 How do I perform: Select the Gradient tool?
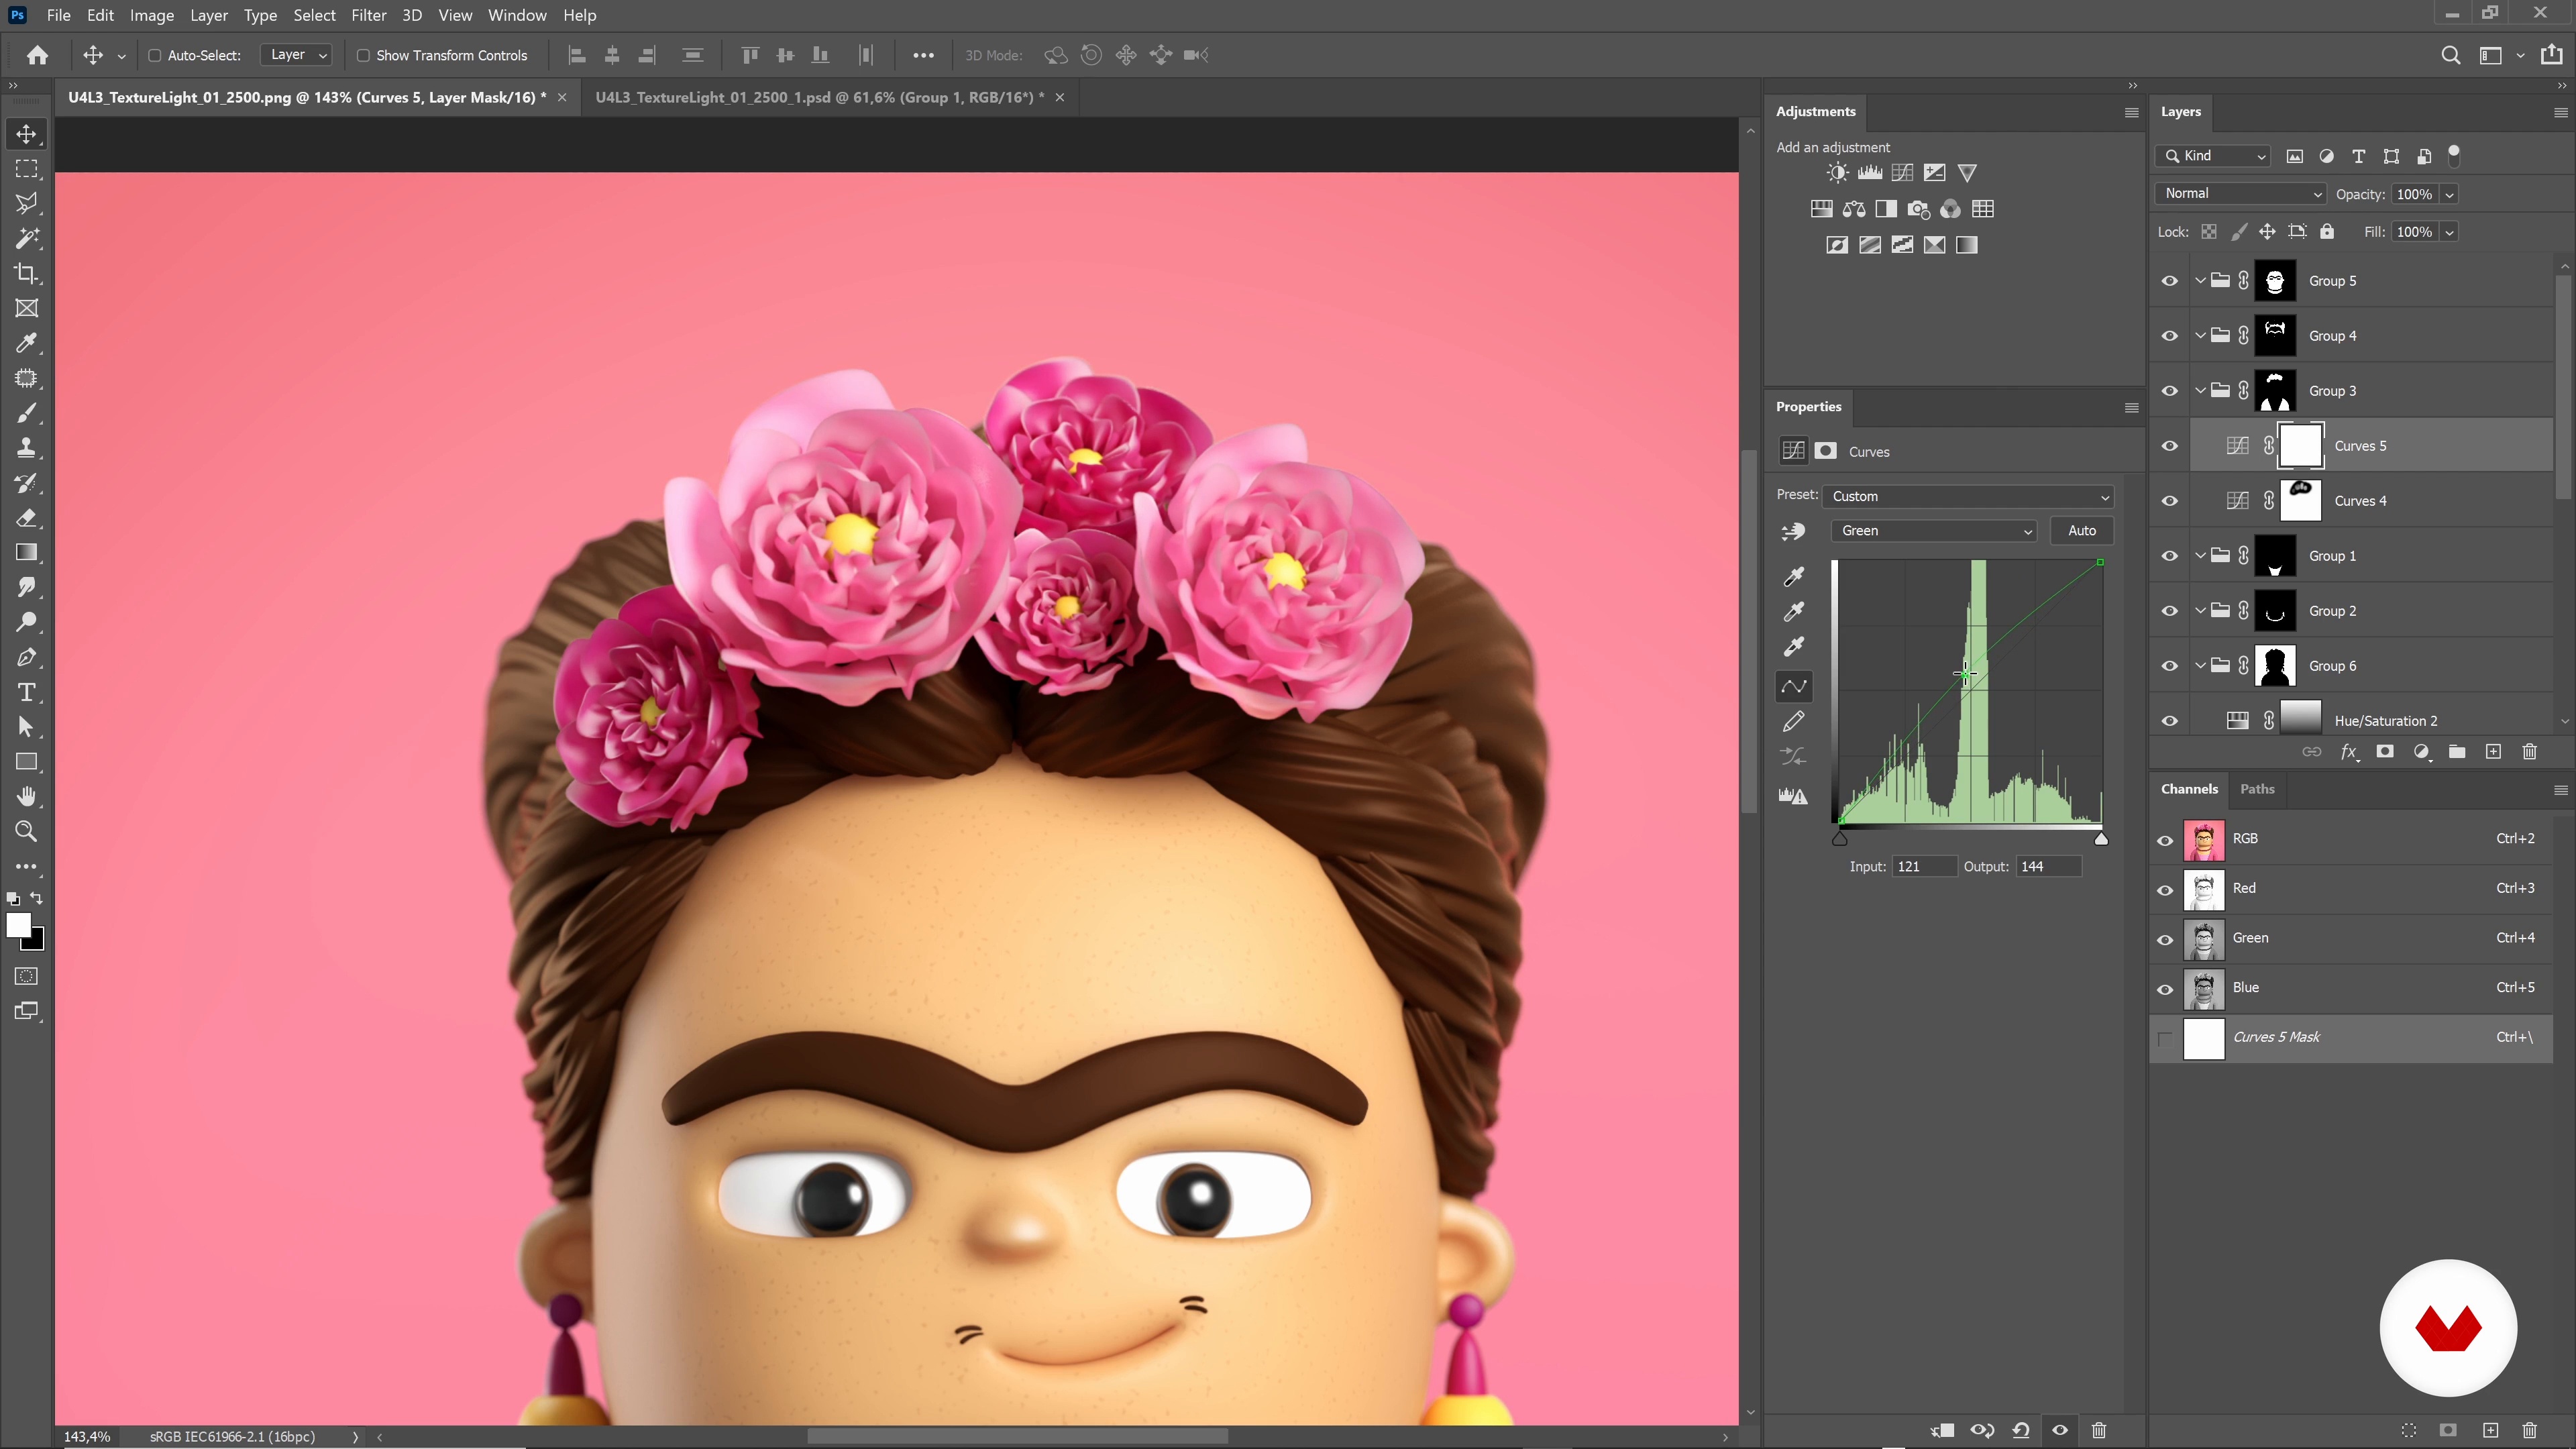pyautogui.click(x=27, y=553)
